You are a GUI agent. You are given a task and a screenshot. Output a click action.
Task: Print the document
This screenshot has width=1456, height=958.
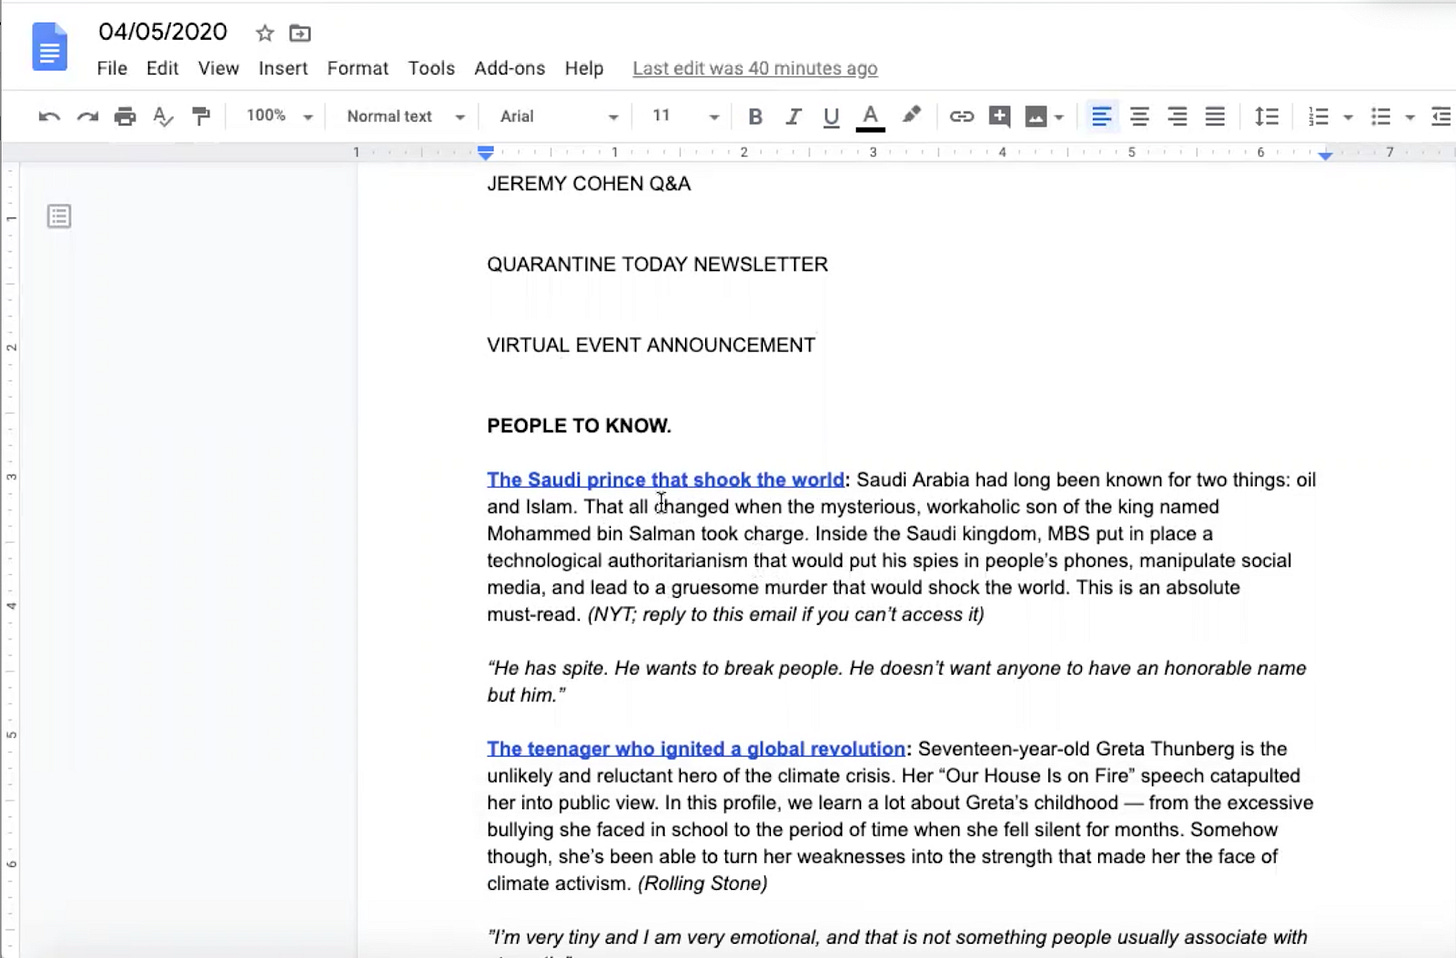tap(125, 117)
